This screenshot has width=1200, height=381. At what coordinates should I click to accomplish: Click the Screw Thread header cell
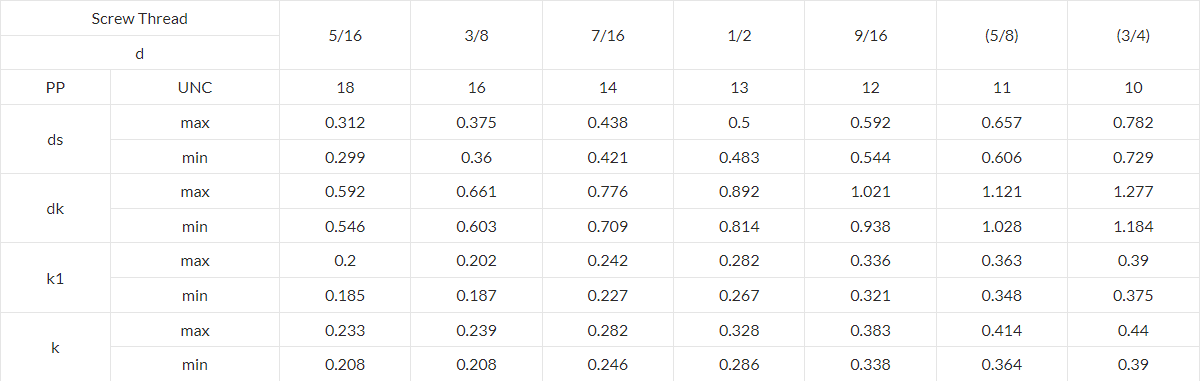[x=139, y=18]
